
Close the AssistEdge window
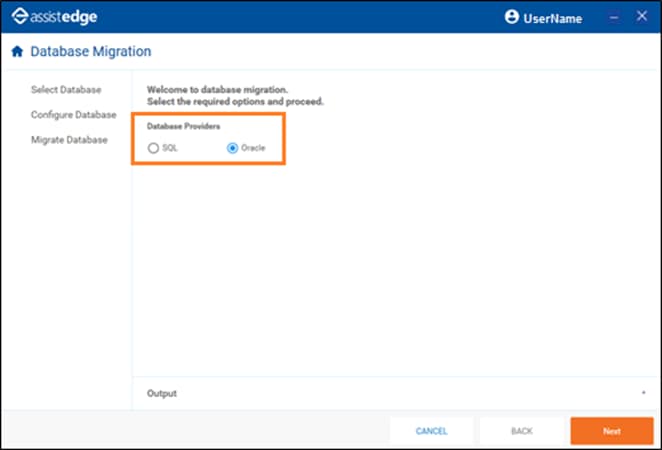642,16
